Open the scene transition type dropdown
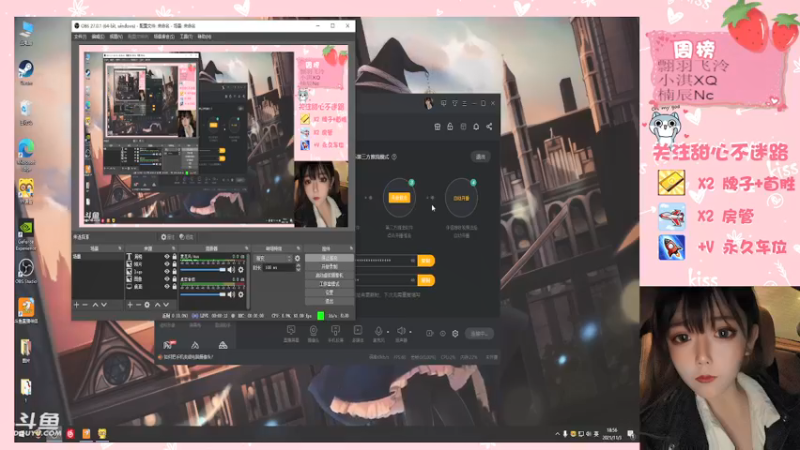The width and height of the screenshot is (800, 450). click(x=273, y=258)
